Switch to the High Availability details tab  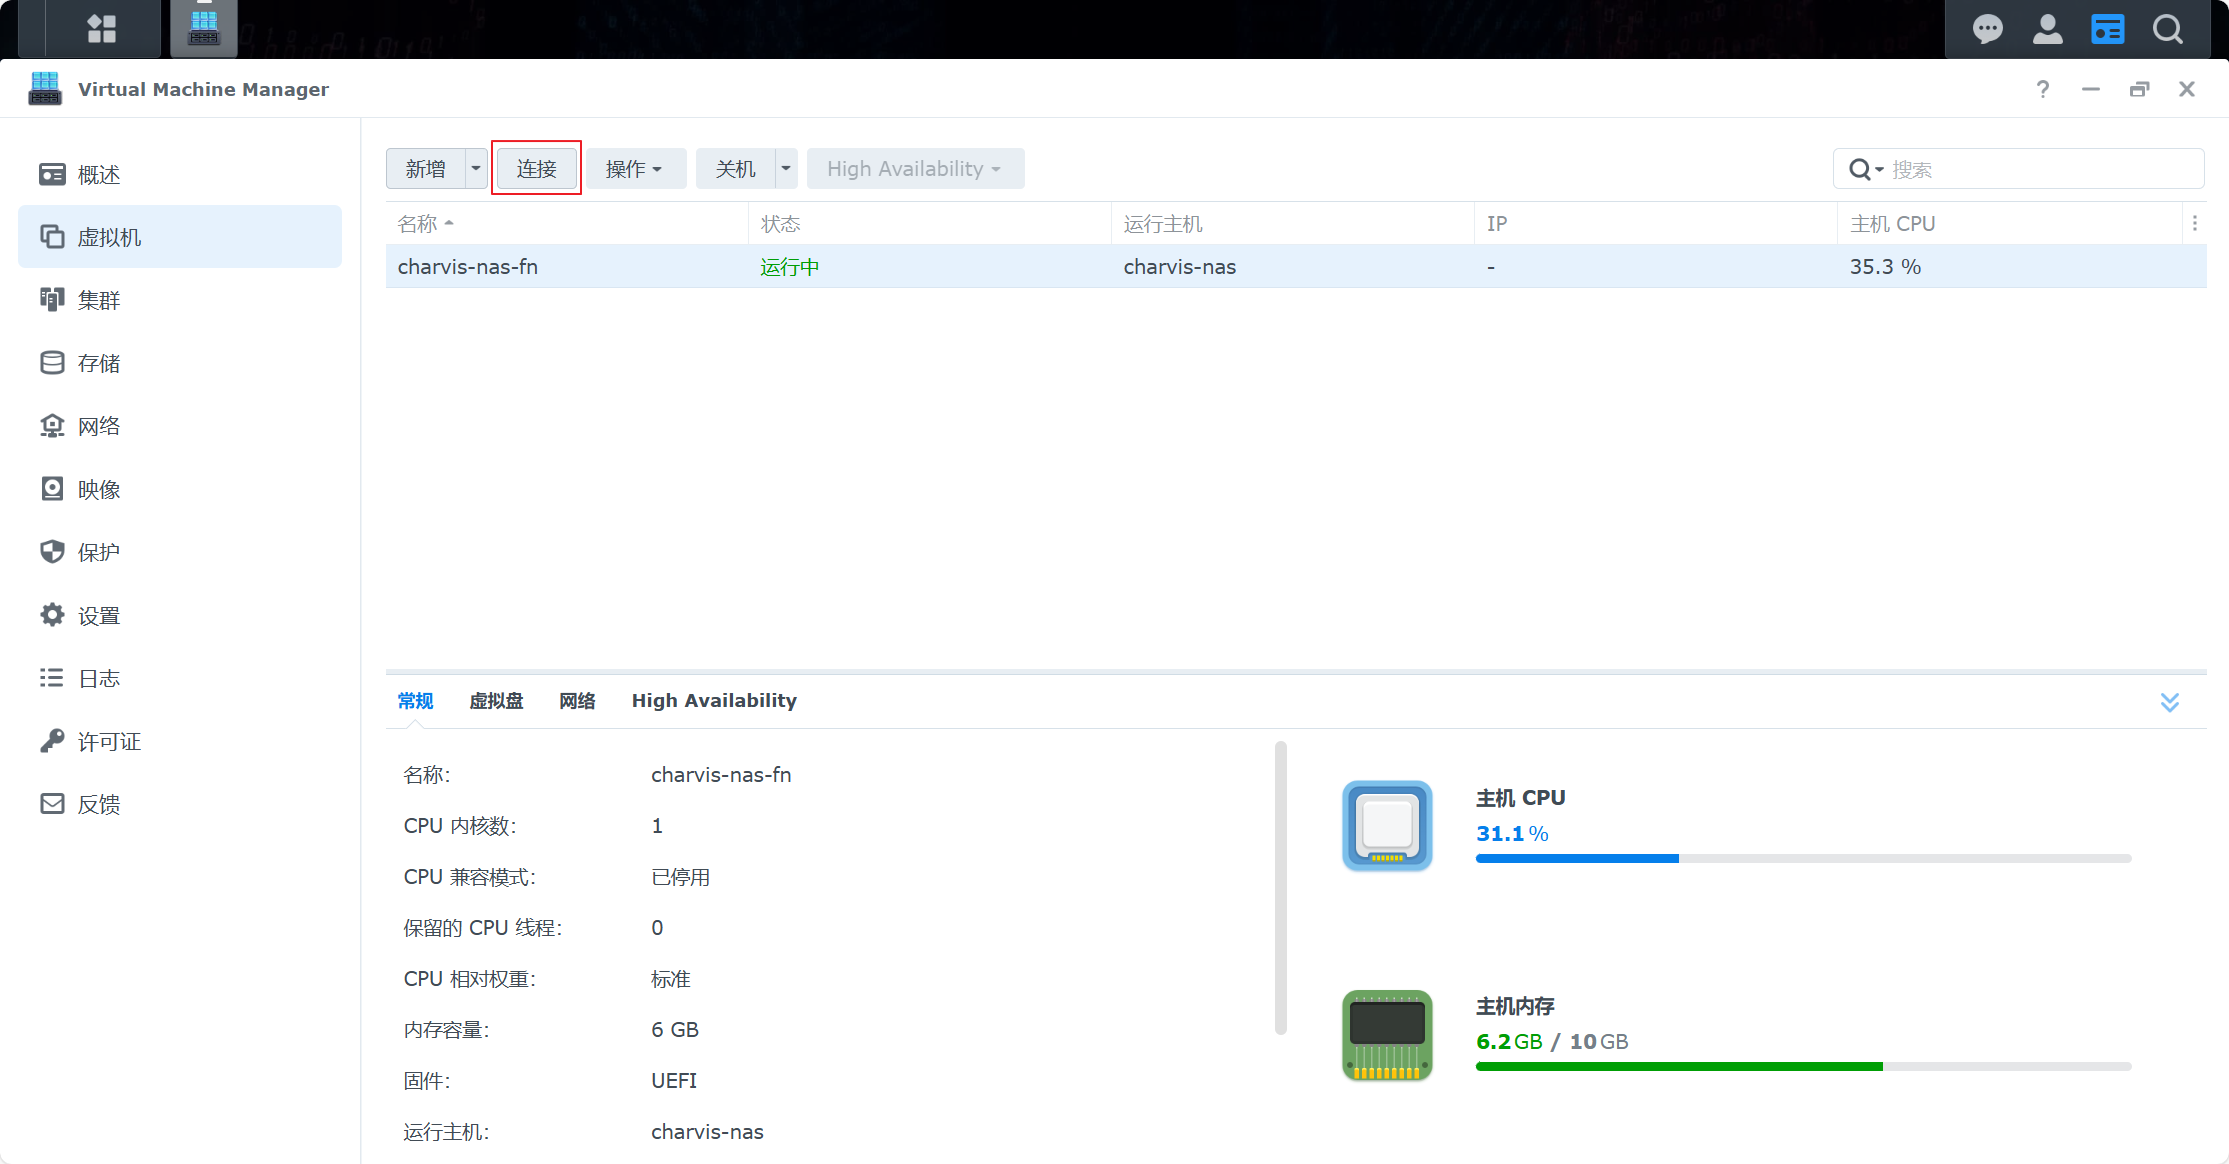pos(714,701)
